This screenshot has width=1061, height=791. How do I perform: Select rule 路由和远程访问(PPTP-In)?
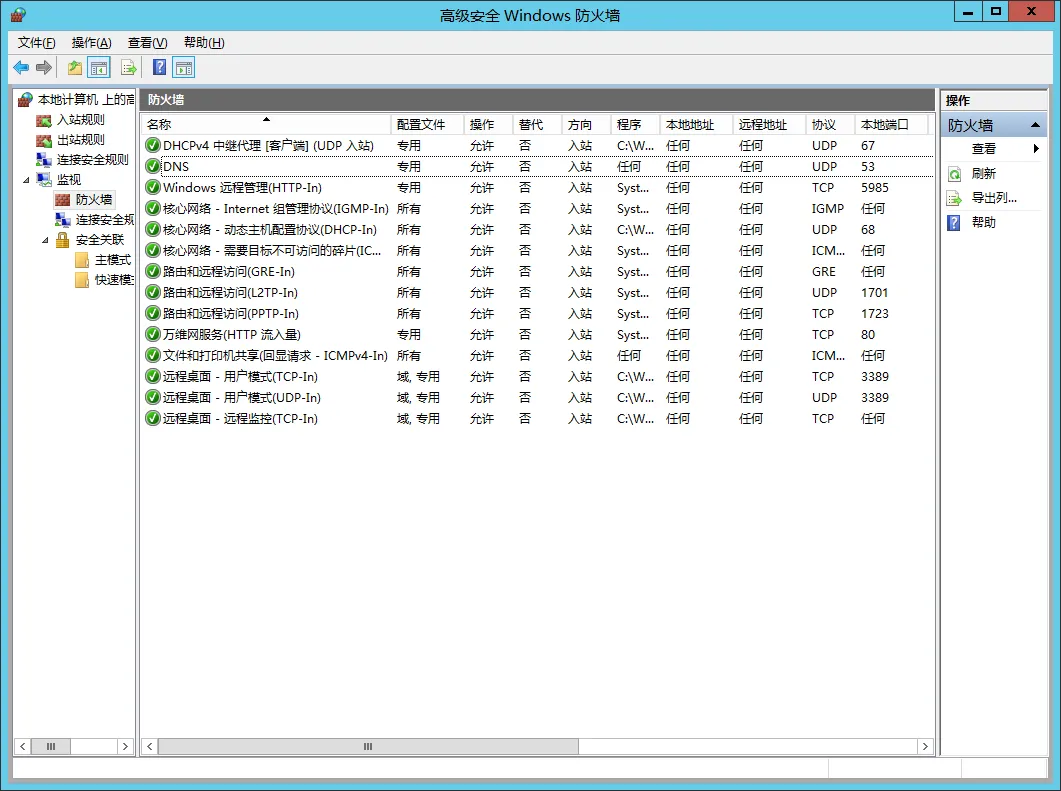click(539, 313)
